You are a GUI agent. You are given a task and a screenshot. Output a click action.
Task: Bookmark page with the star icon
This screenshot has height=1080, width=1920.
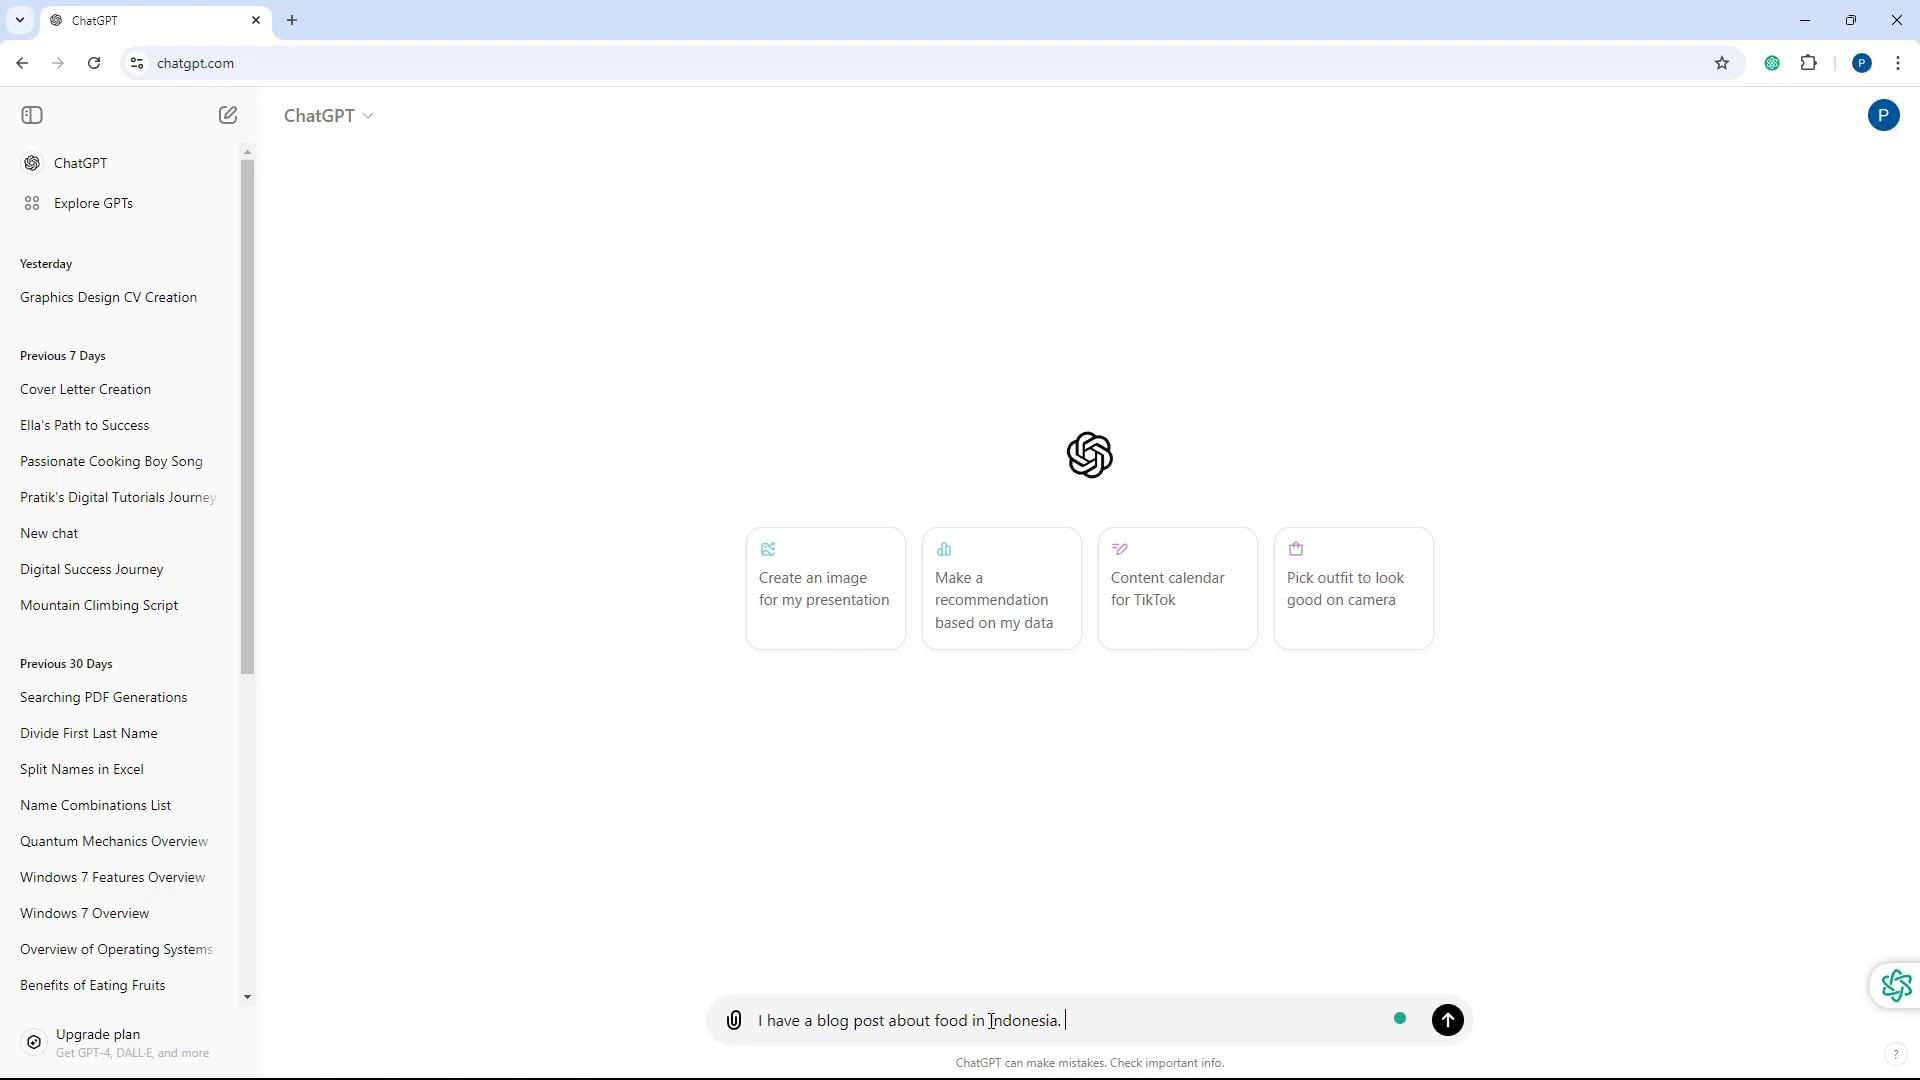click(1722, 63)
